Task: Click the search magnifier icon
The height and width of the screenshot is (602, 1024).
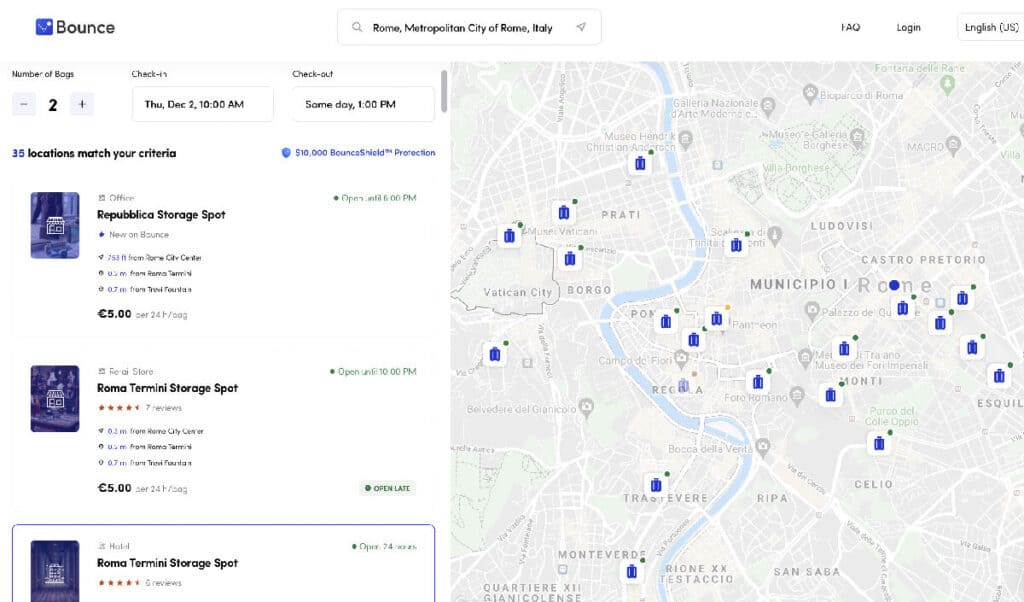Action: [x=356, y=28]
